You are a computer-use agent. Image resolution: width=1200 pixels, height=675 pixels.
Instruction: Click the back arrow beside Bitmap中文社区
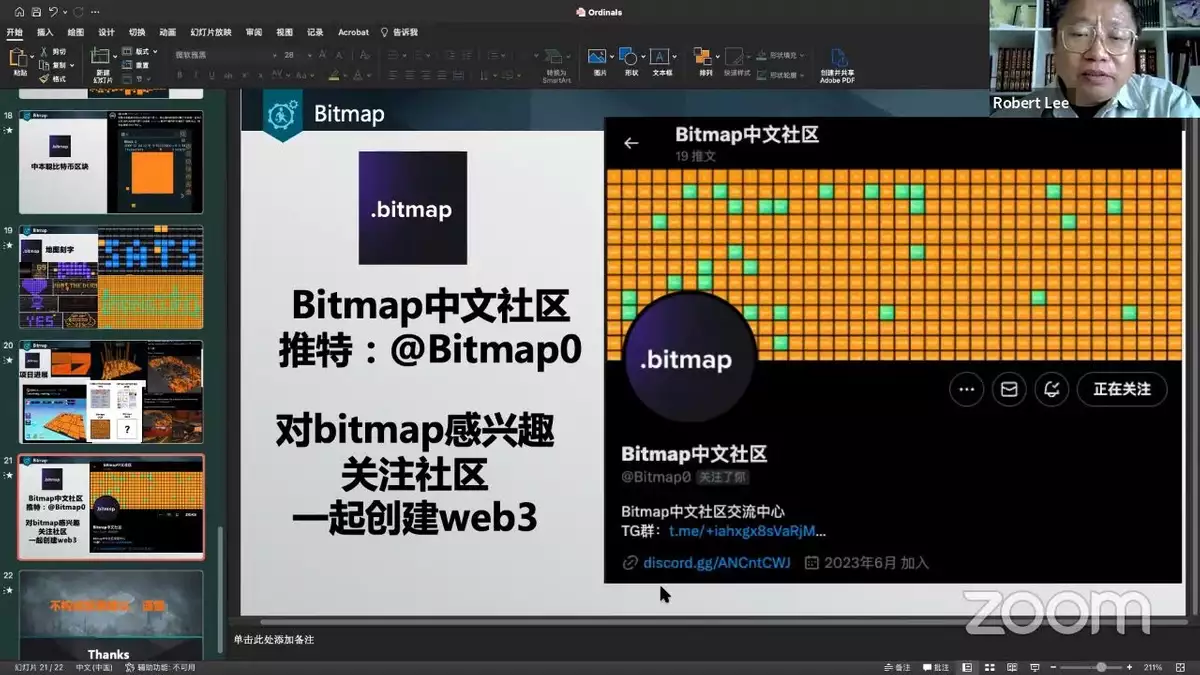631,143
